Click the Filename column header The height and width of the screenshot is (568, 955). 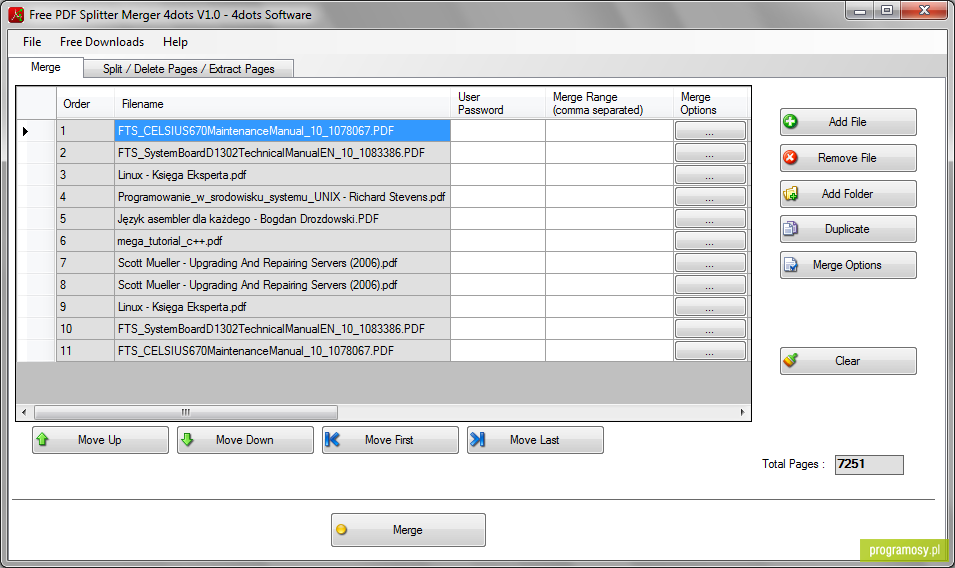pos(283,103)
